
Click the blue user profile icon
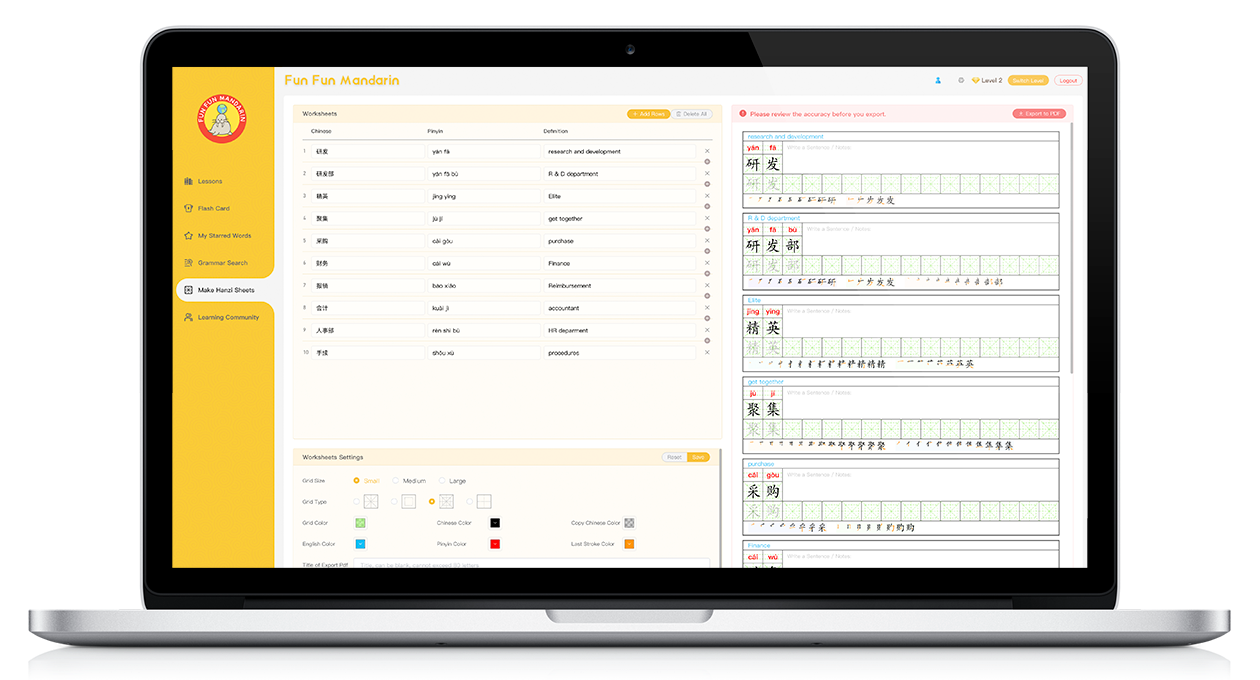pos(938,80)
